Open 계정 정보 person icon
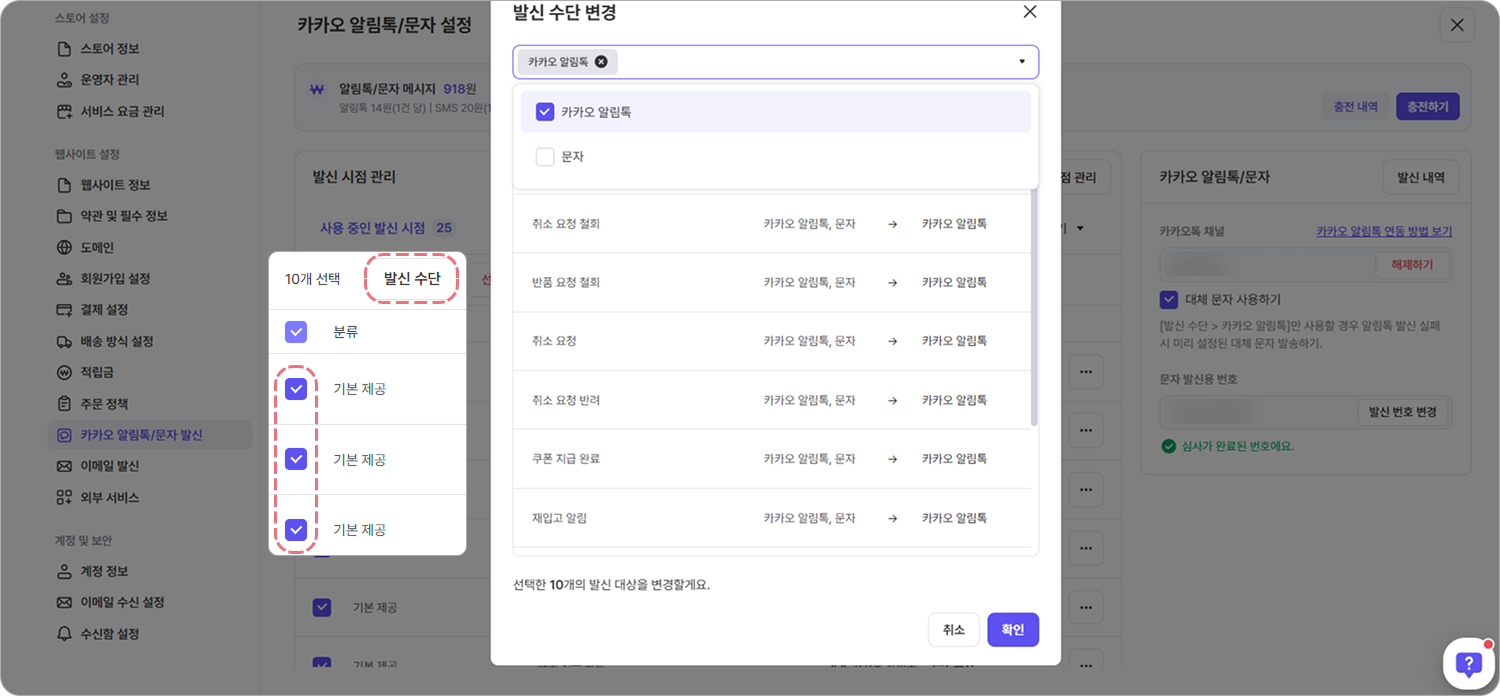 64,571
